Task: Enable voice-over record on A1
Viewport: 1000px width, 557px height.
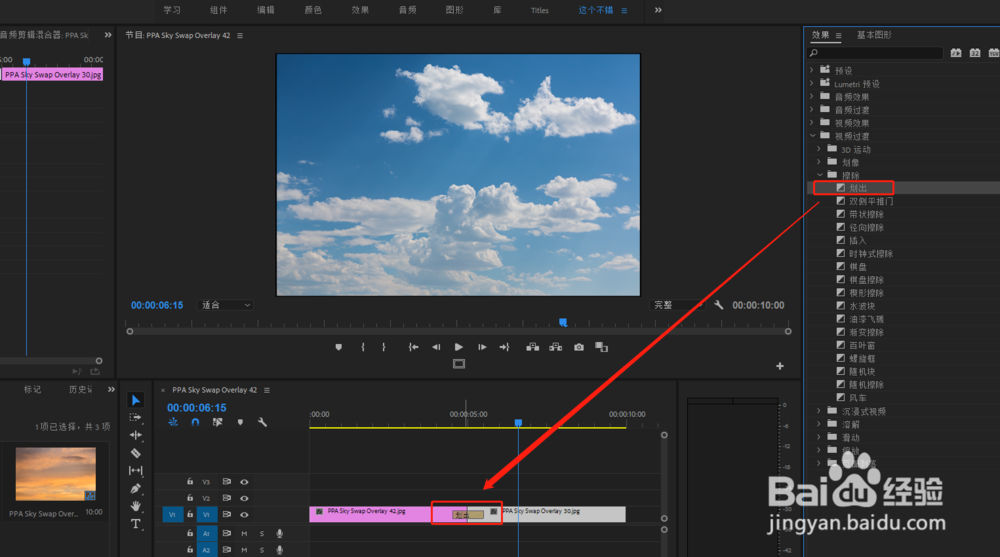Action: click(x=279, y=533)
